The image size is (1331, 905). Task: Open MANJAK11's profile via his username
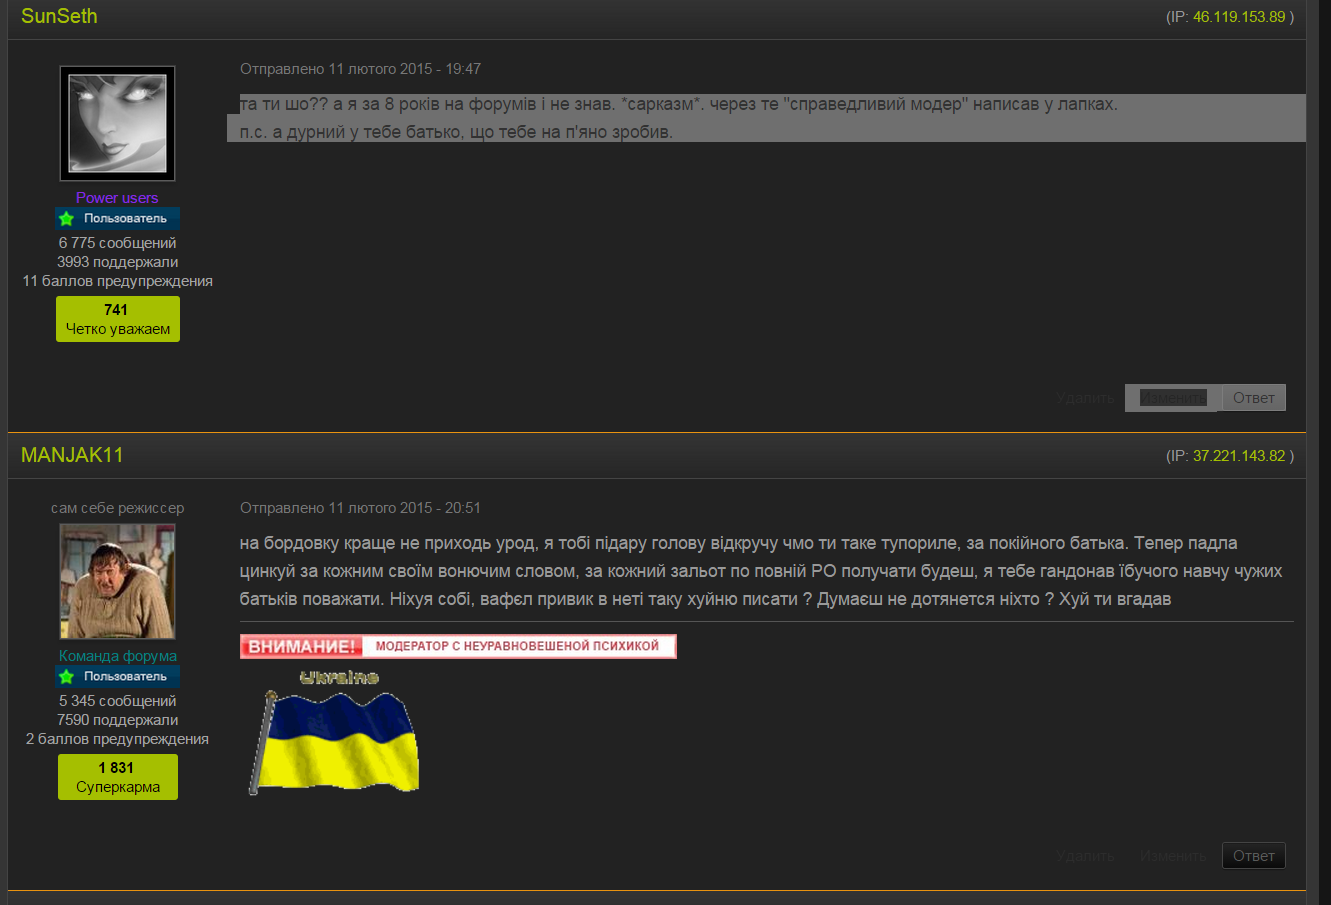point(72,454)
